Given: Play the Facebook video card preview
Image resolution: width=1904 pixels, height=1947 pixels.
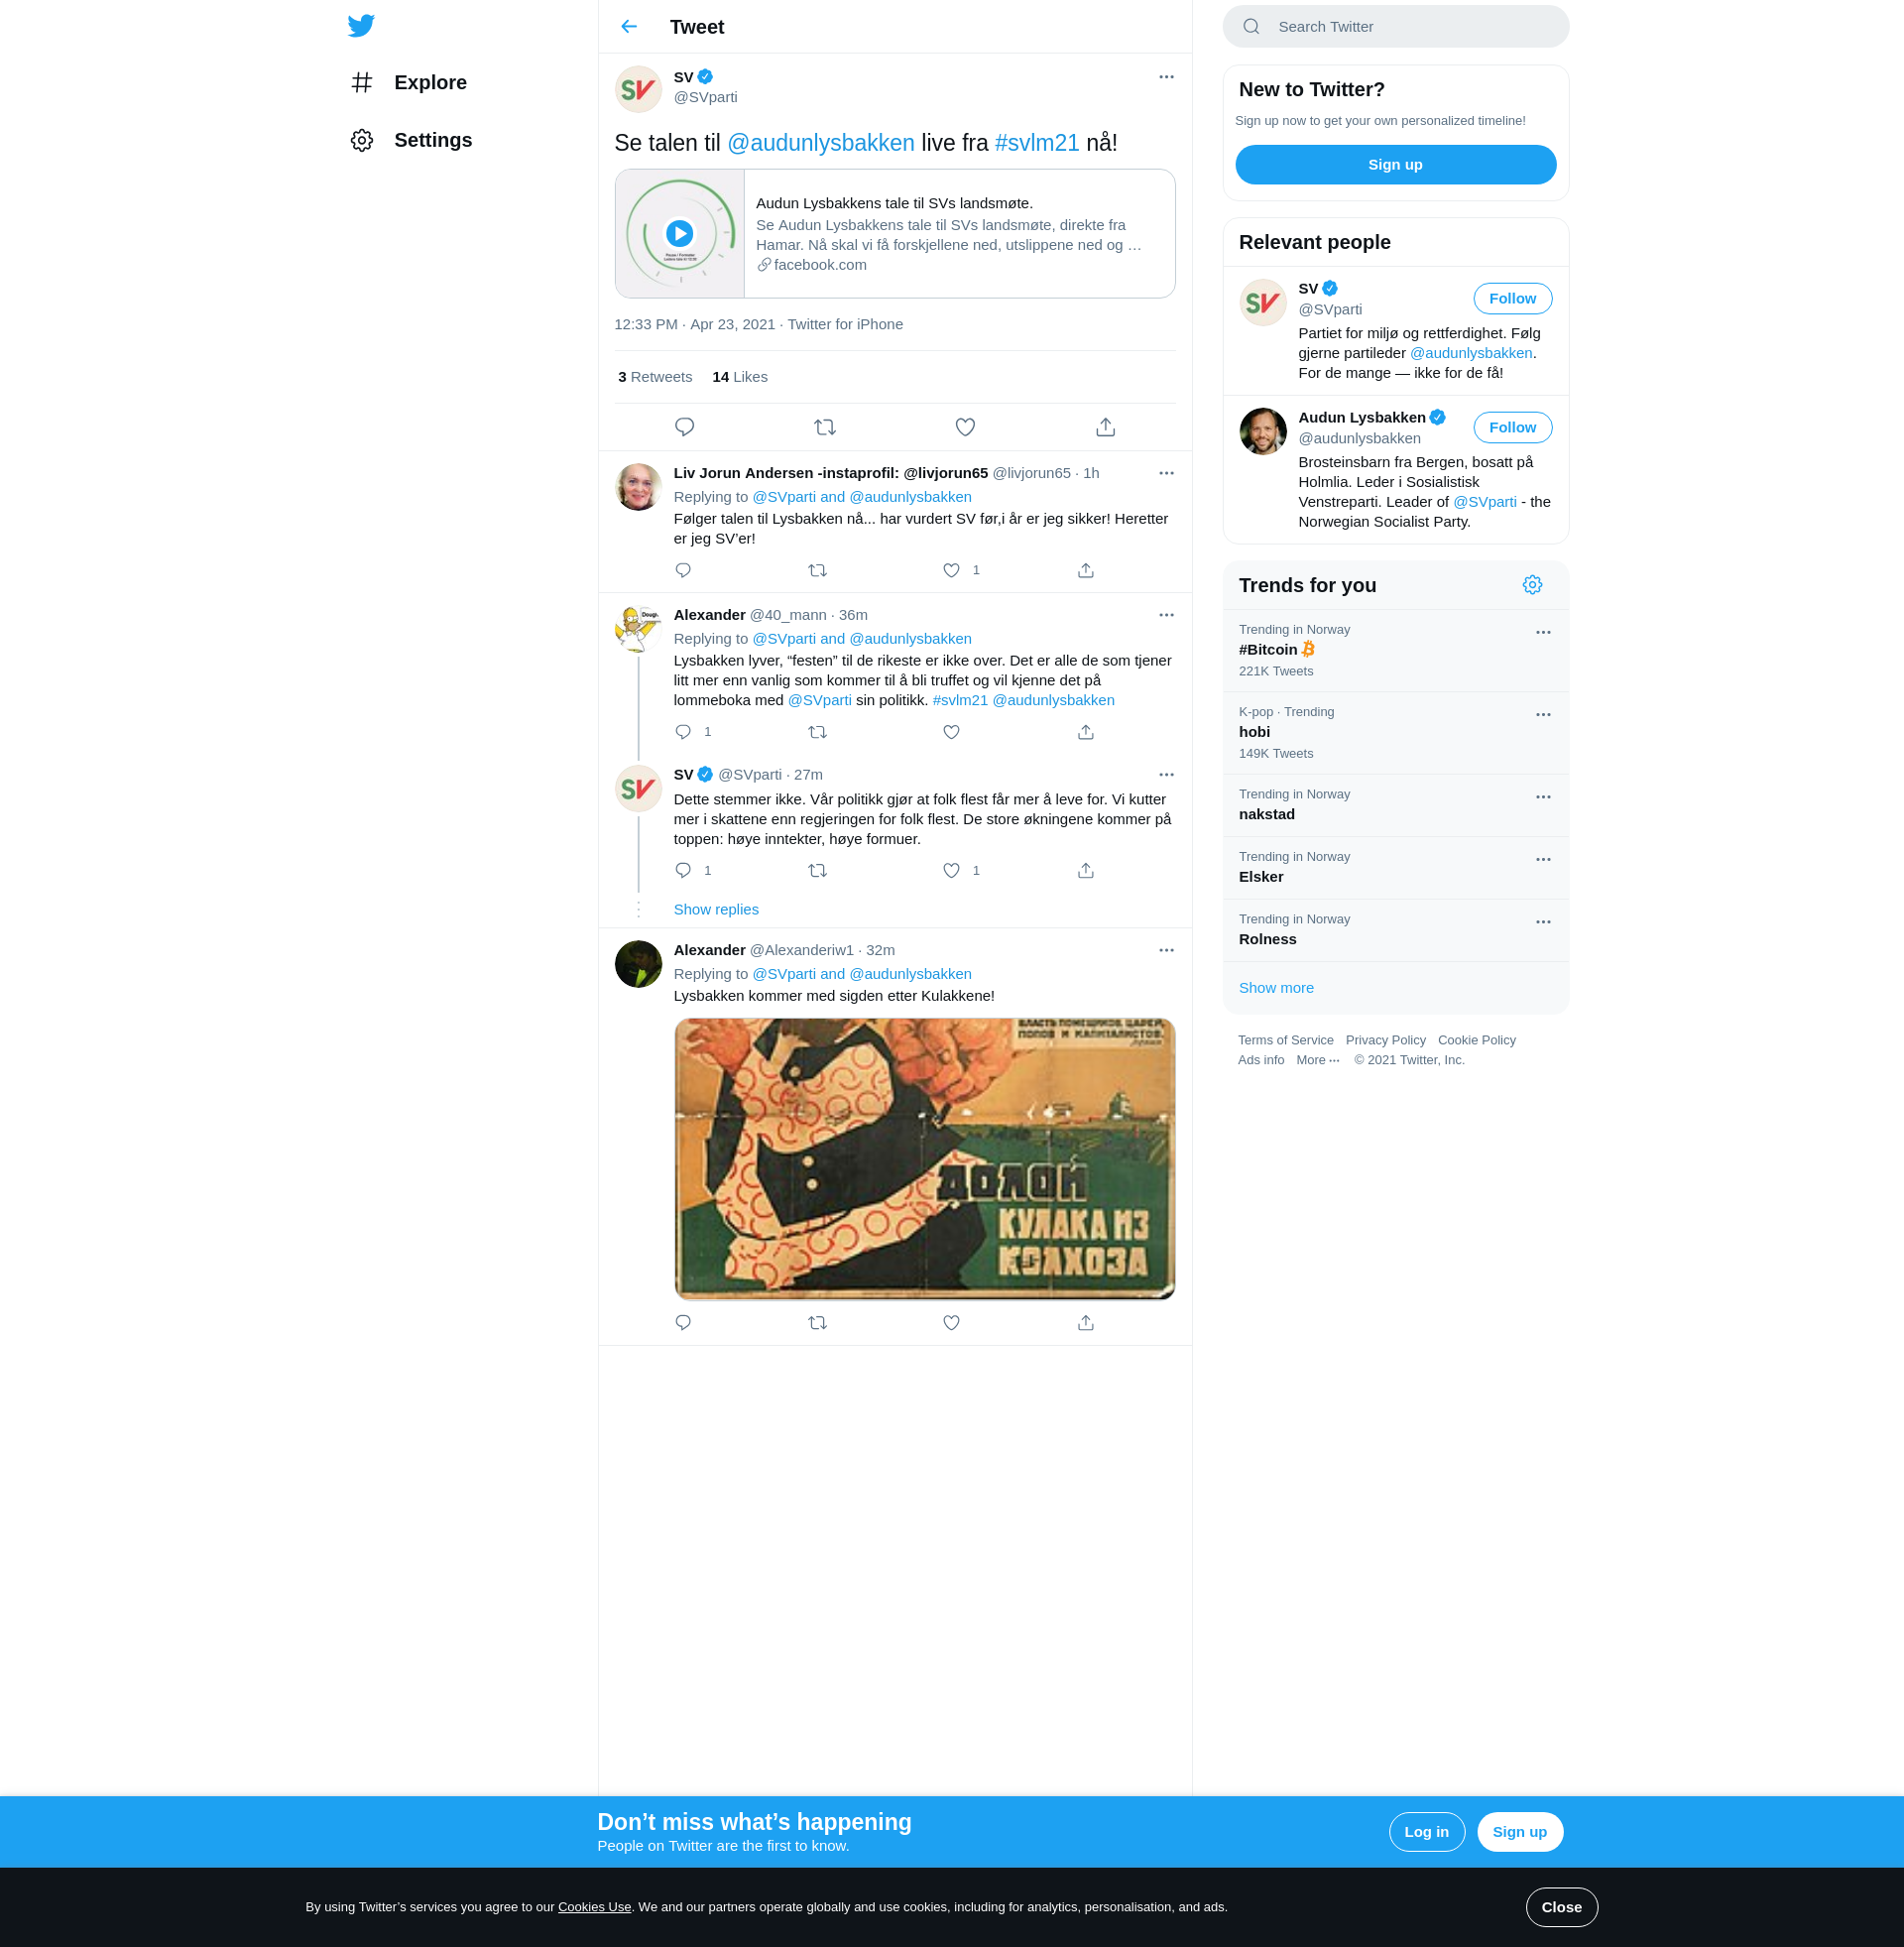Looking at the screenshot, I should (680, 233).
